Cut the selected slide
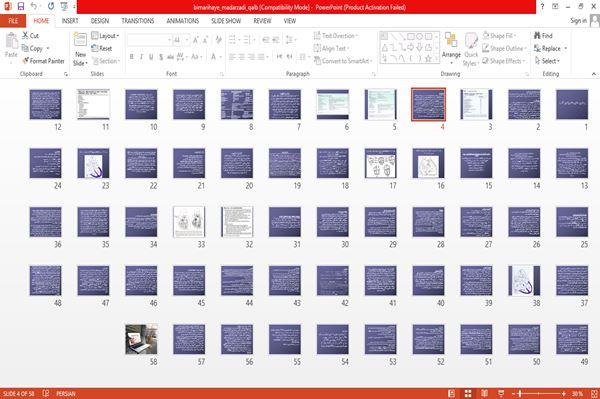The height and width of the screenshot is (399, 600). pos(30,36)
